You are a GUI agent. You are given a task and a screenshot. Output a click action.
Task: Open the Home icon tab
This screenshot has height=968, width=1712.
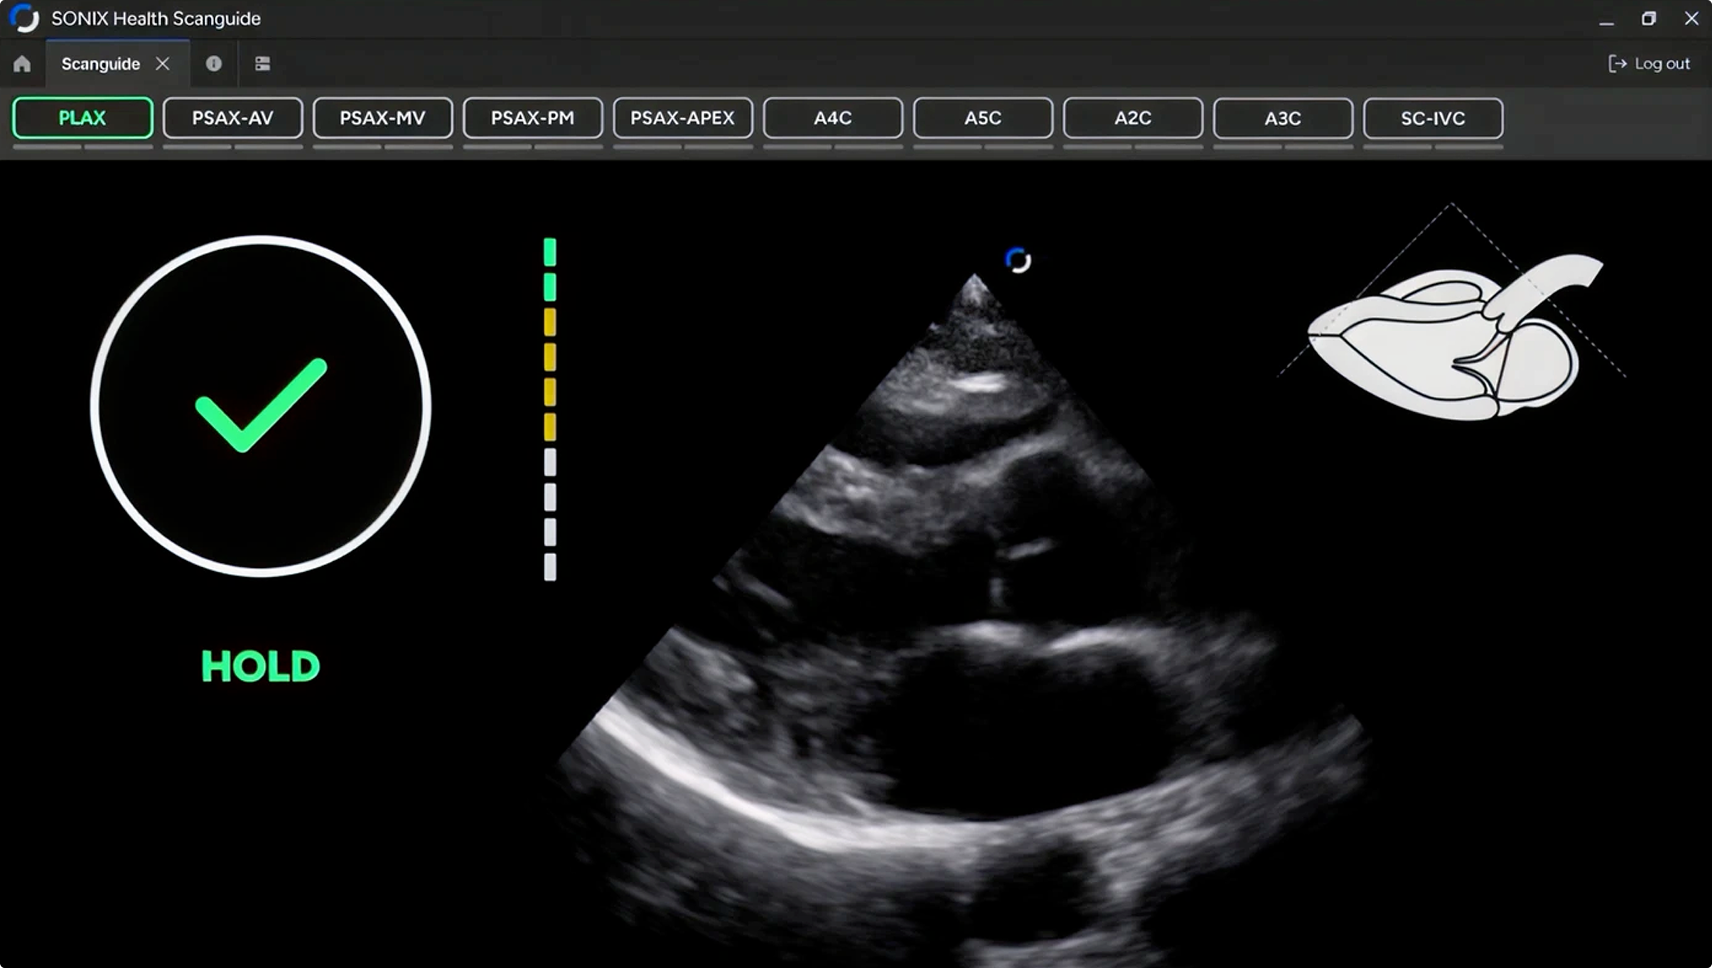22,64
